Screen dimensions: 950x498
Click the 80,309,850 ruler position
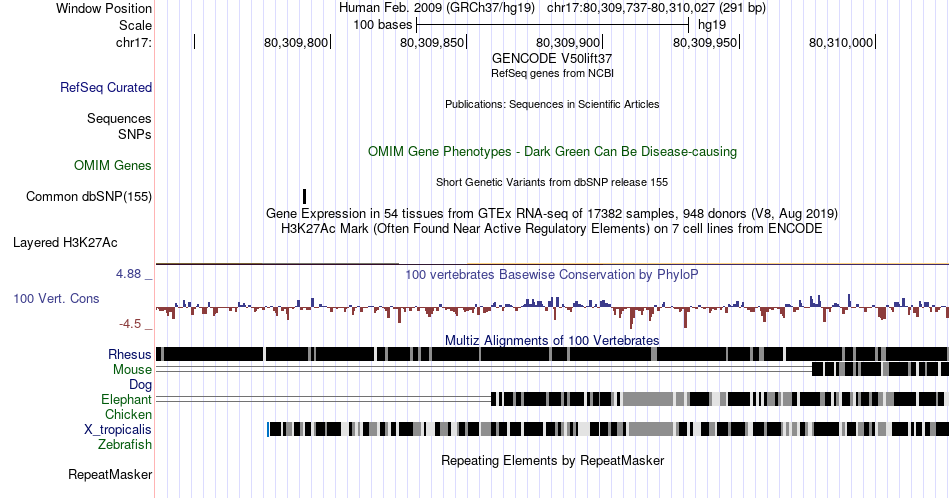click(432, 42)
